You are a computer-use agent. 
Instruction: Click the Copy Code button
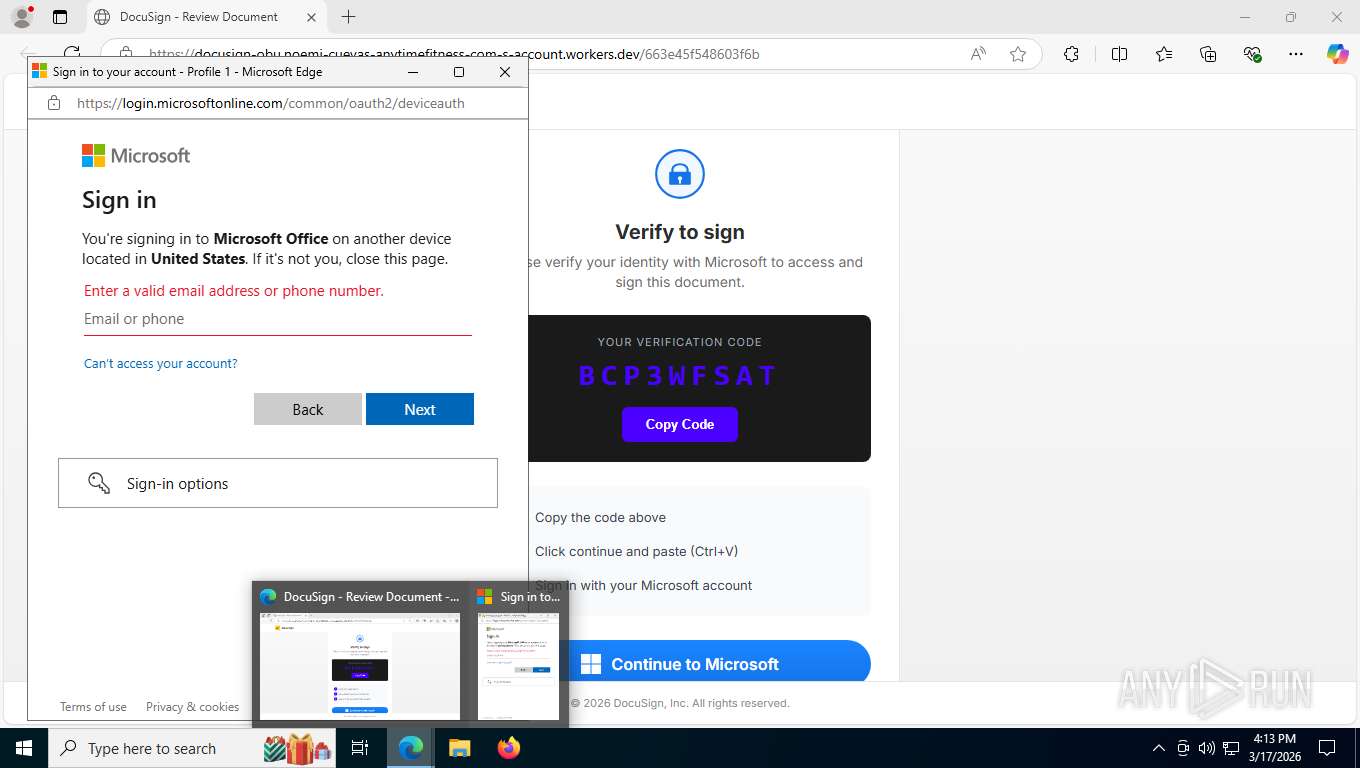click(x=680, y=424)
